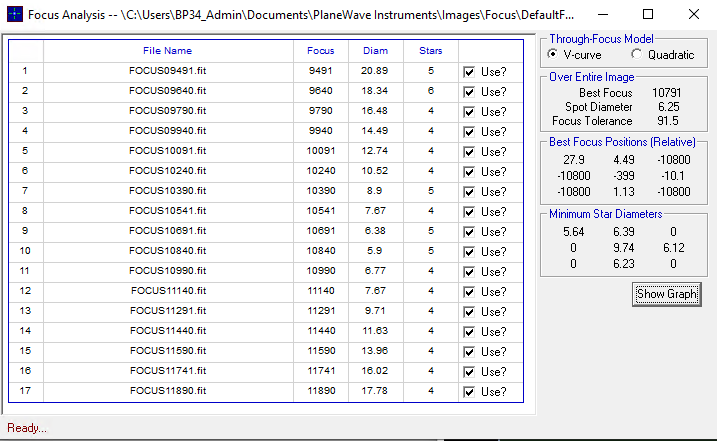Click the File Name column header
Image resolution: width=717 pixels, height=441 pixels.
(168, 51)
